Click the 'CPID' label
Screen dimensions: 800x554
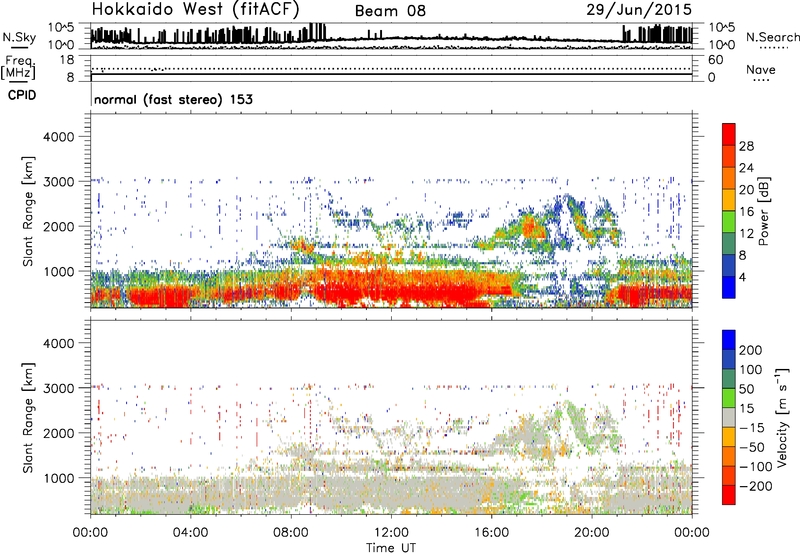[x=22, y=95]
